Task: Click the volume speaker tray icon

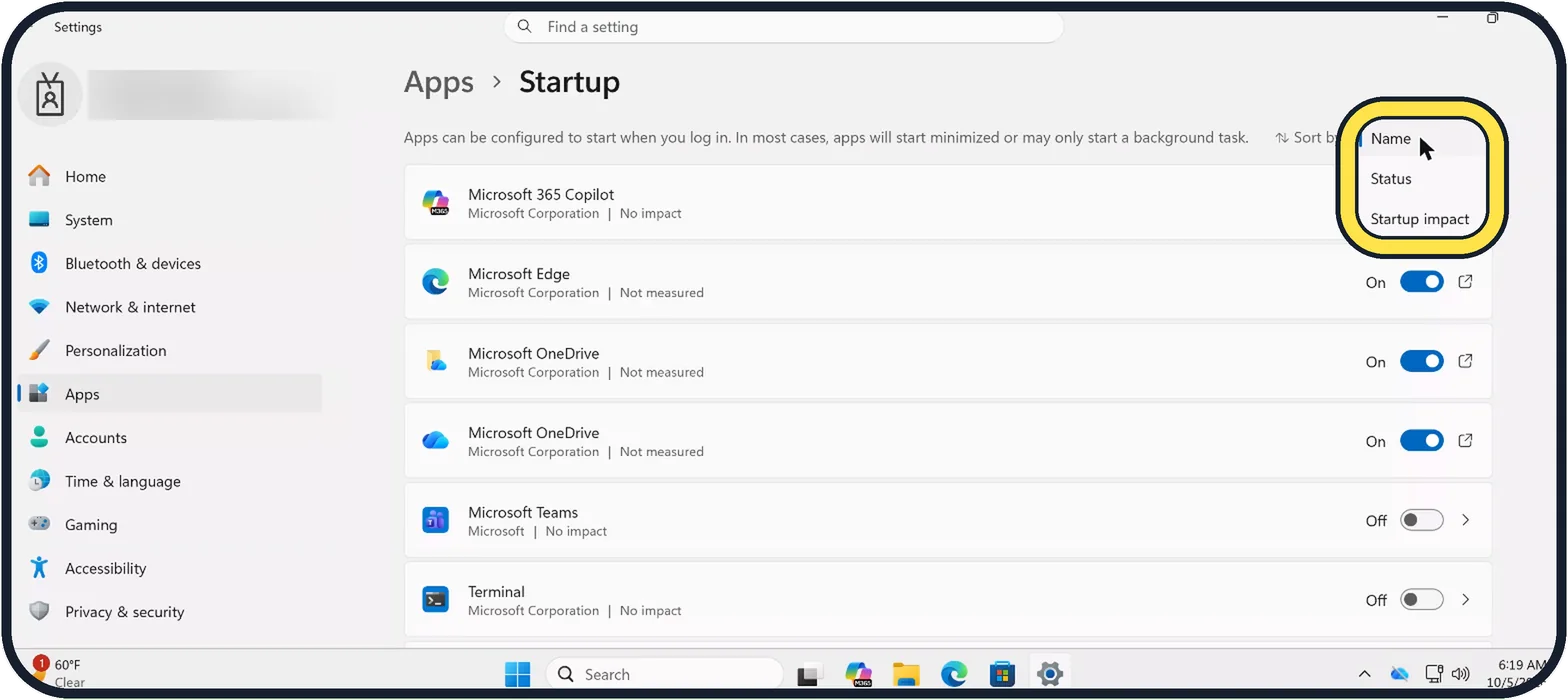Action: [x=1460, y=674]
